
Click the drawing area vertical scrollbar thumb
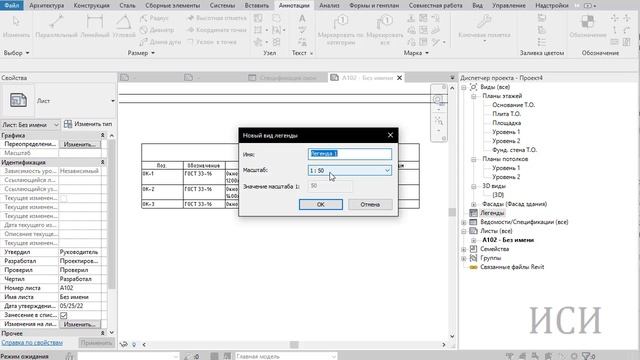pos(452,212)
